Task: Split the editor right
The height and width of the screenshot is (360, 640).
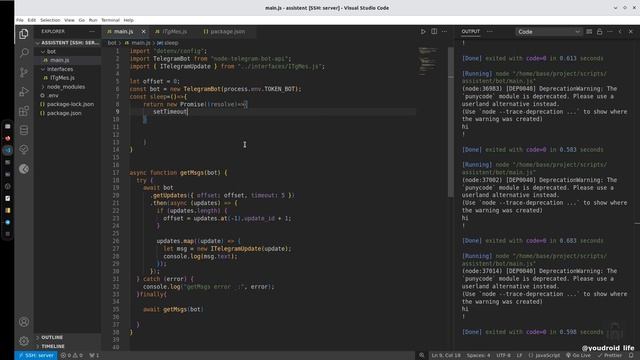Action: click(x=434, y=31)
